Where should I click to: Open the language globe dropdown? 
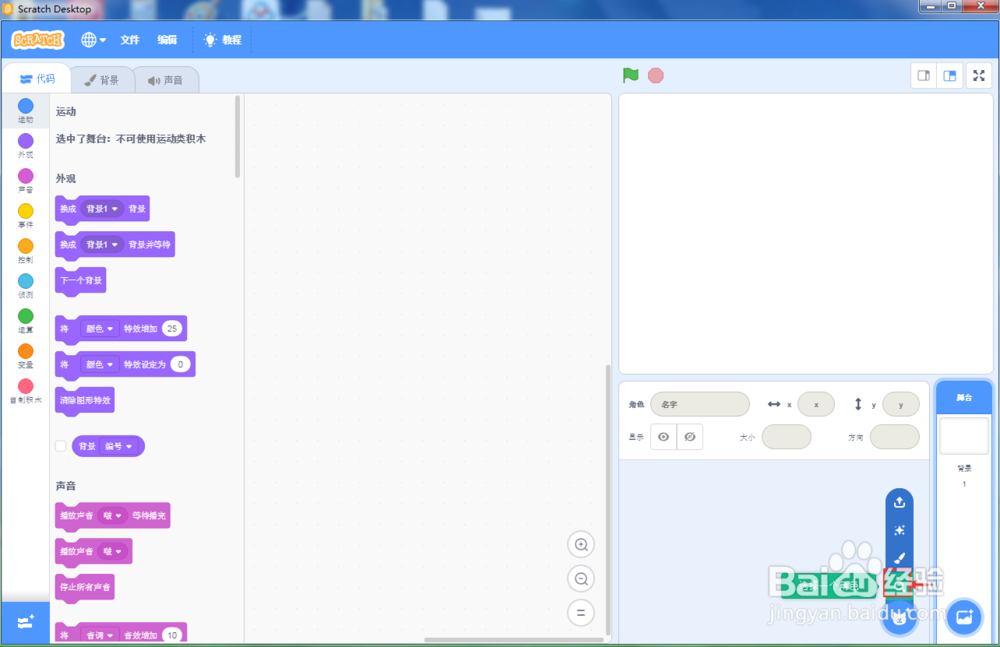93,40
